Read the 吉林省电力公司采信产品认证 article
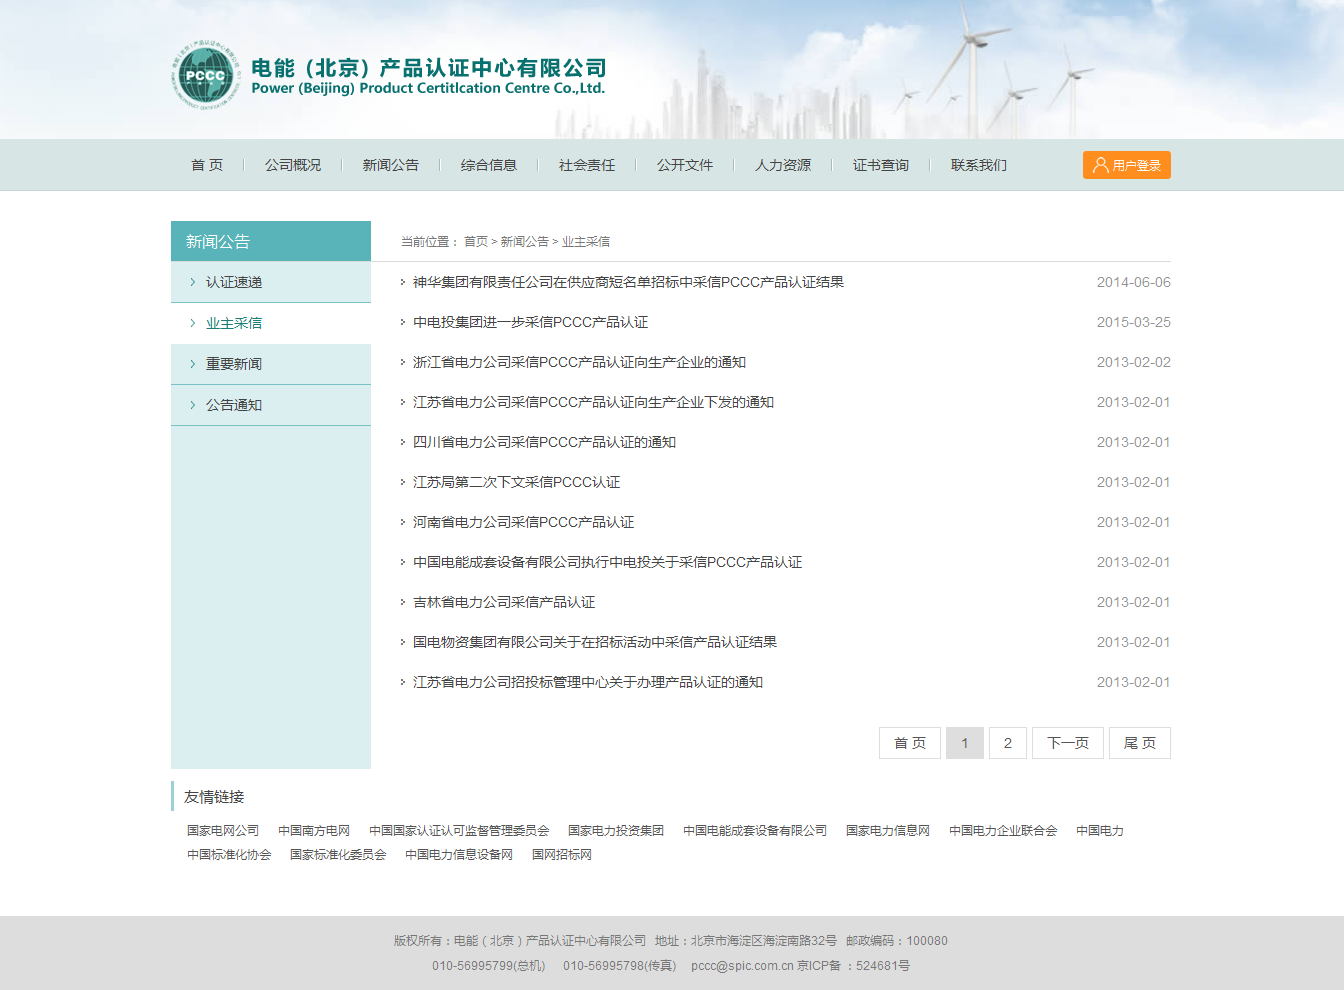This screenshot has width=1344, height=990. pos(504,602)
